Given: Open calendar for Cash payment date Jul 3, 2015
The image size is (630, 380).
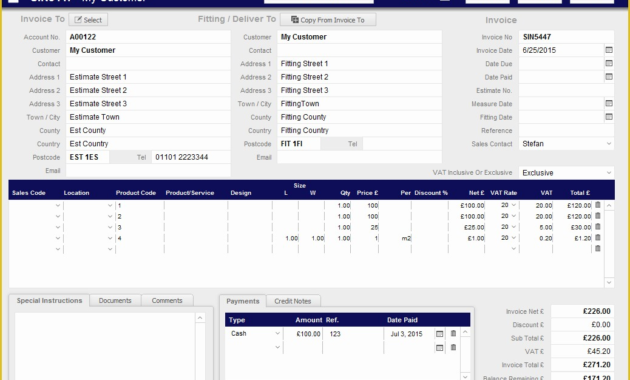Looking at the screenshot, I should coord(440,334).
